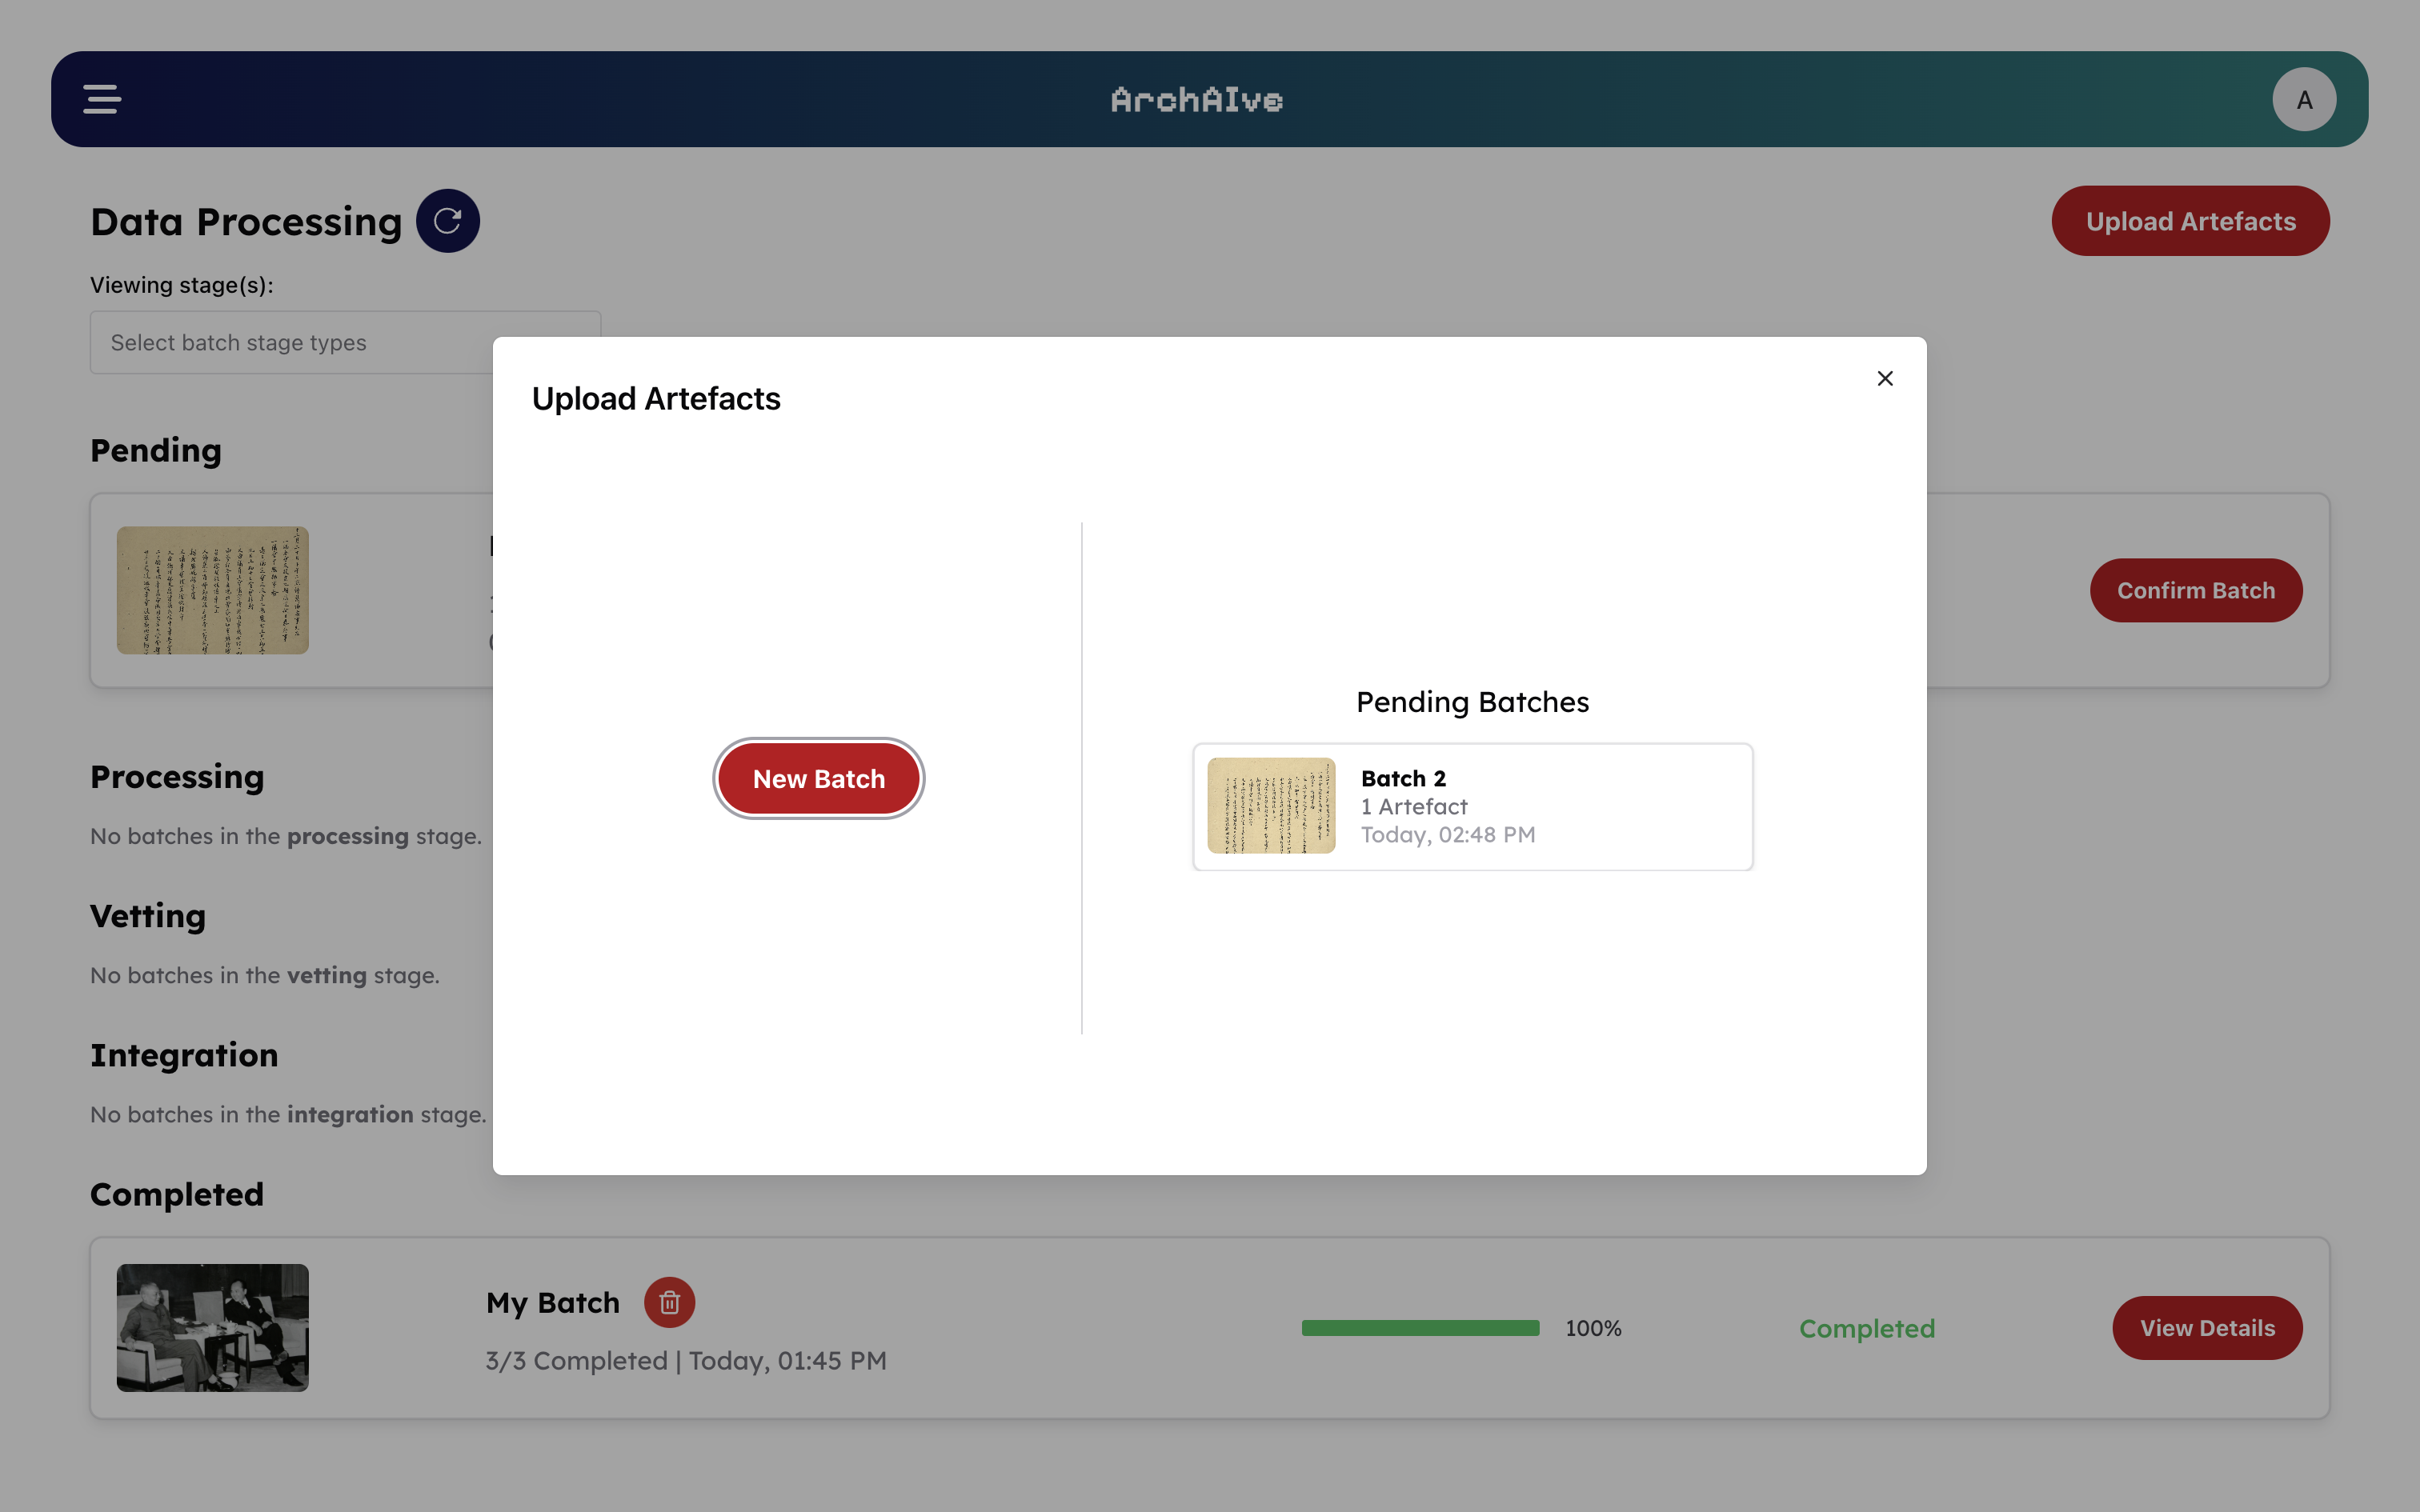
Task: Dismiss the Upload Artefacts dialog with the X
Action: click(1885, 378)
